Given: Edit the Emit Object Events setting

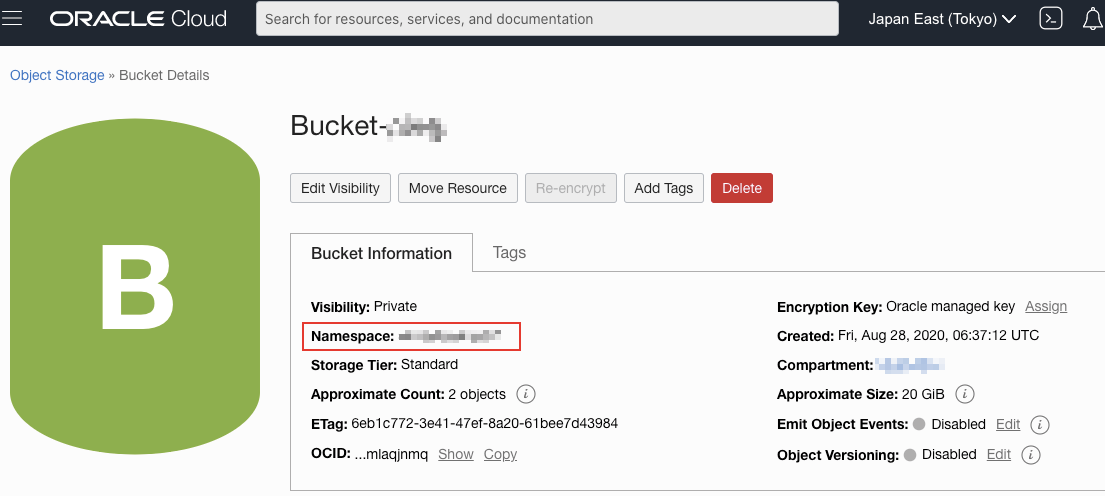Looking at the screenshot, I should [1008, 424].
